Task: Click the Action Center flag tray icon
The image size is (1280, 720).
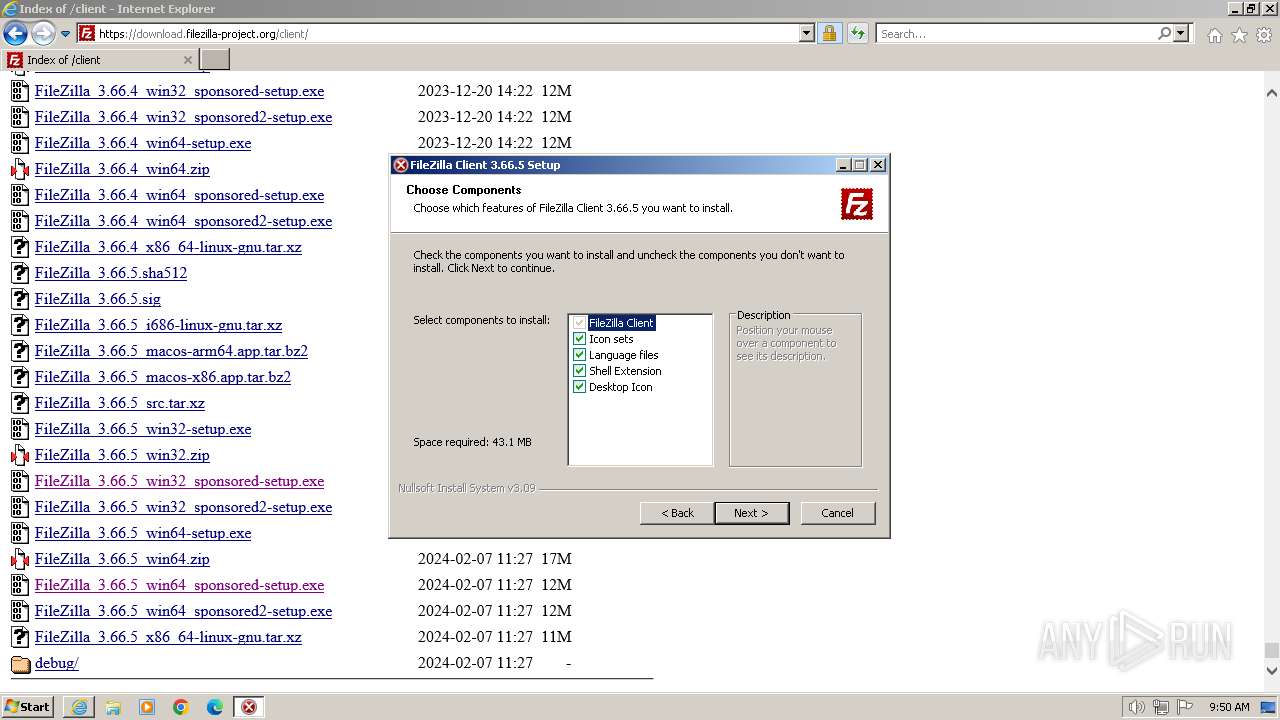Action: pos(1186,707)
